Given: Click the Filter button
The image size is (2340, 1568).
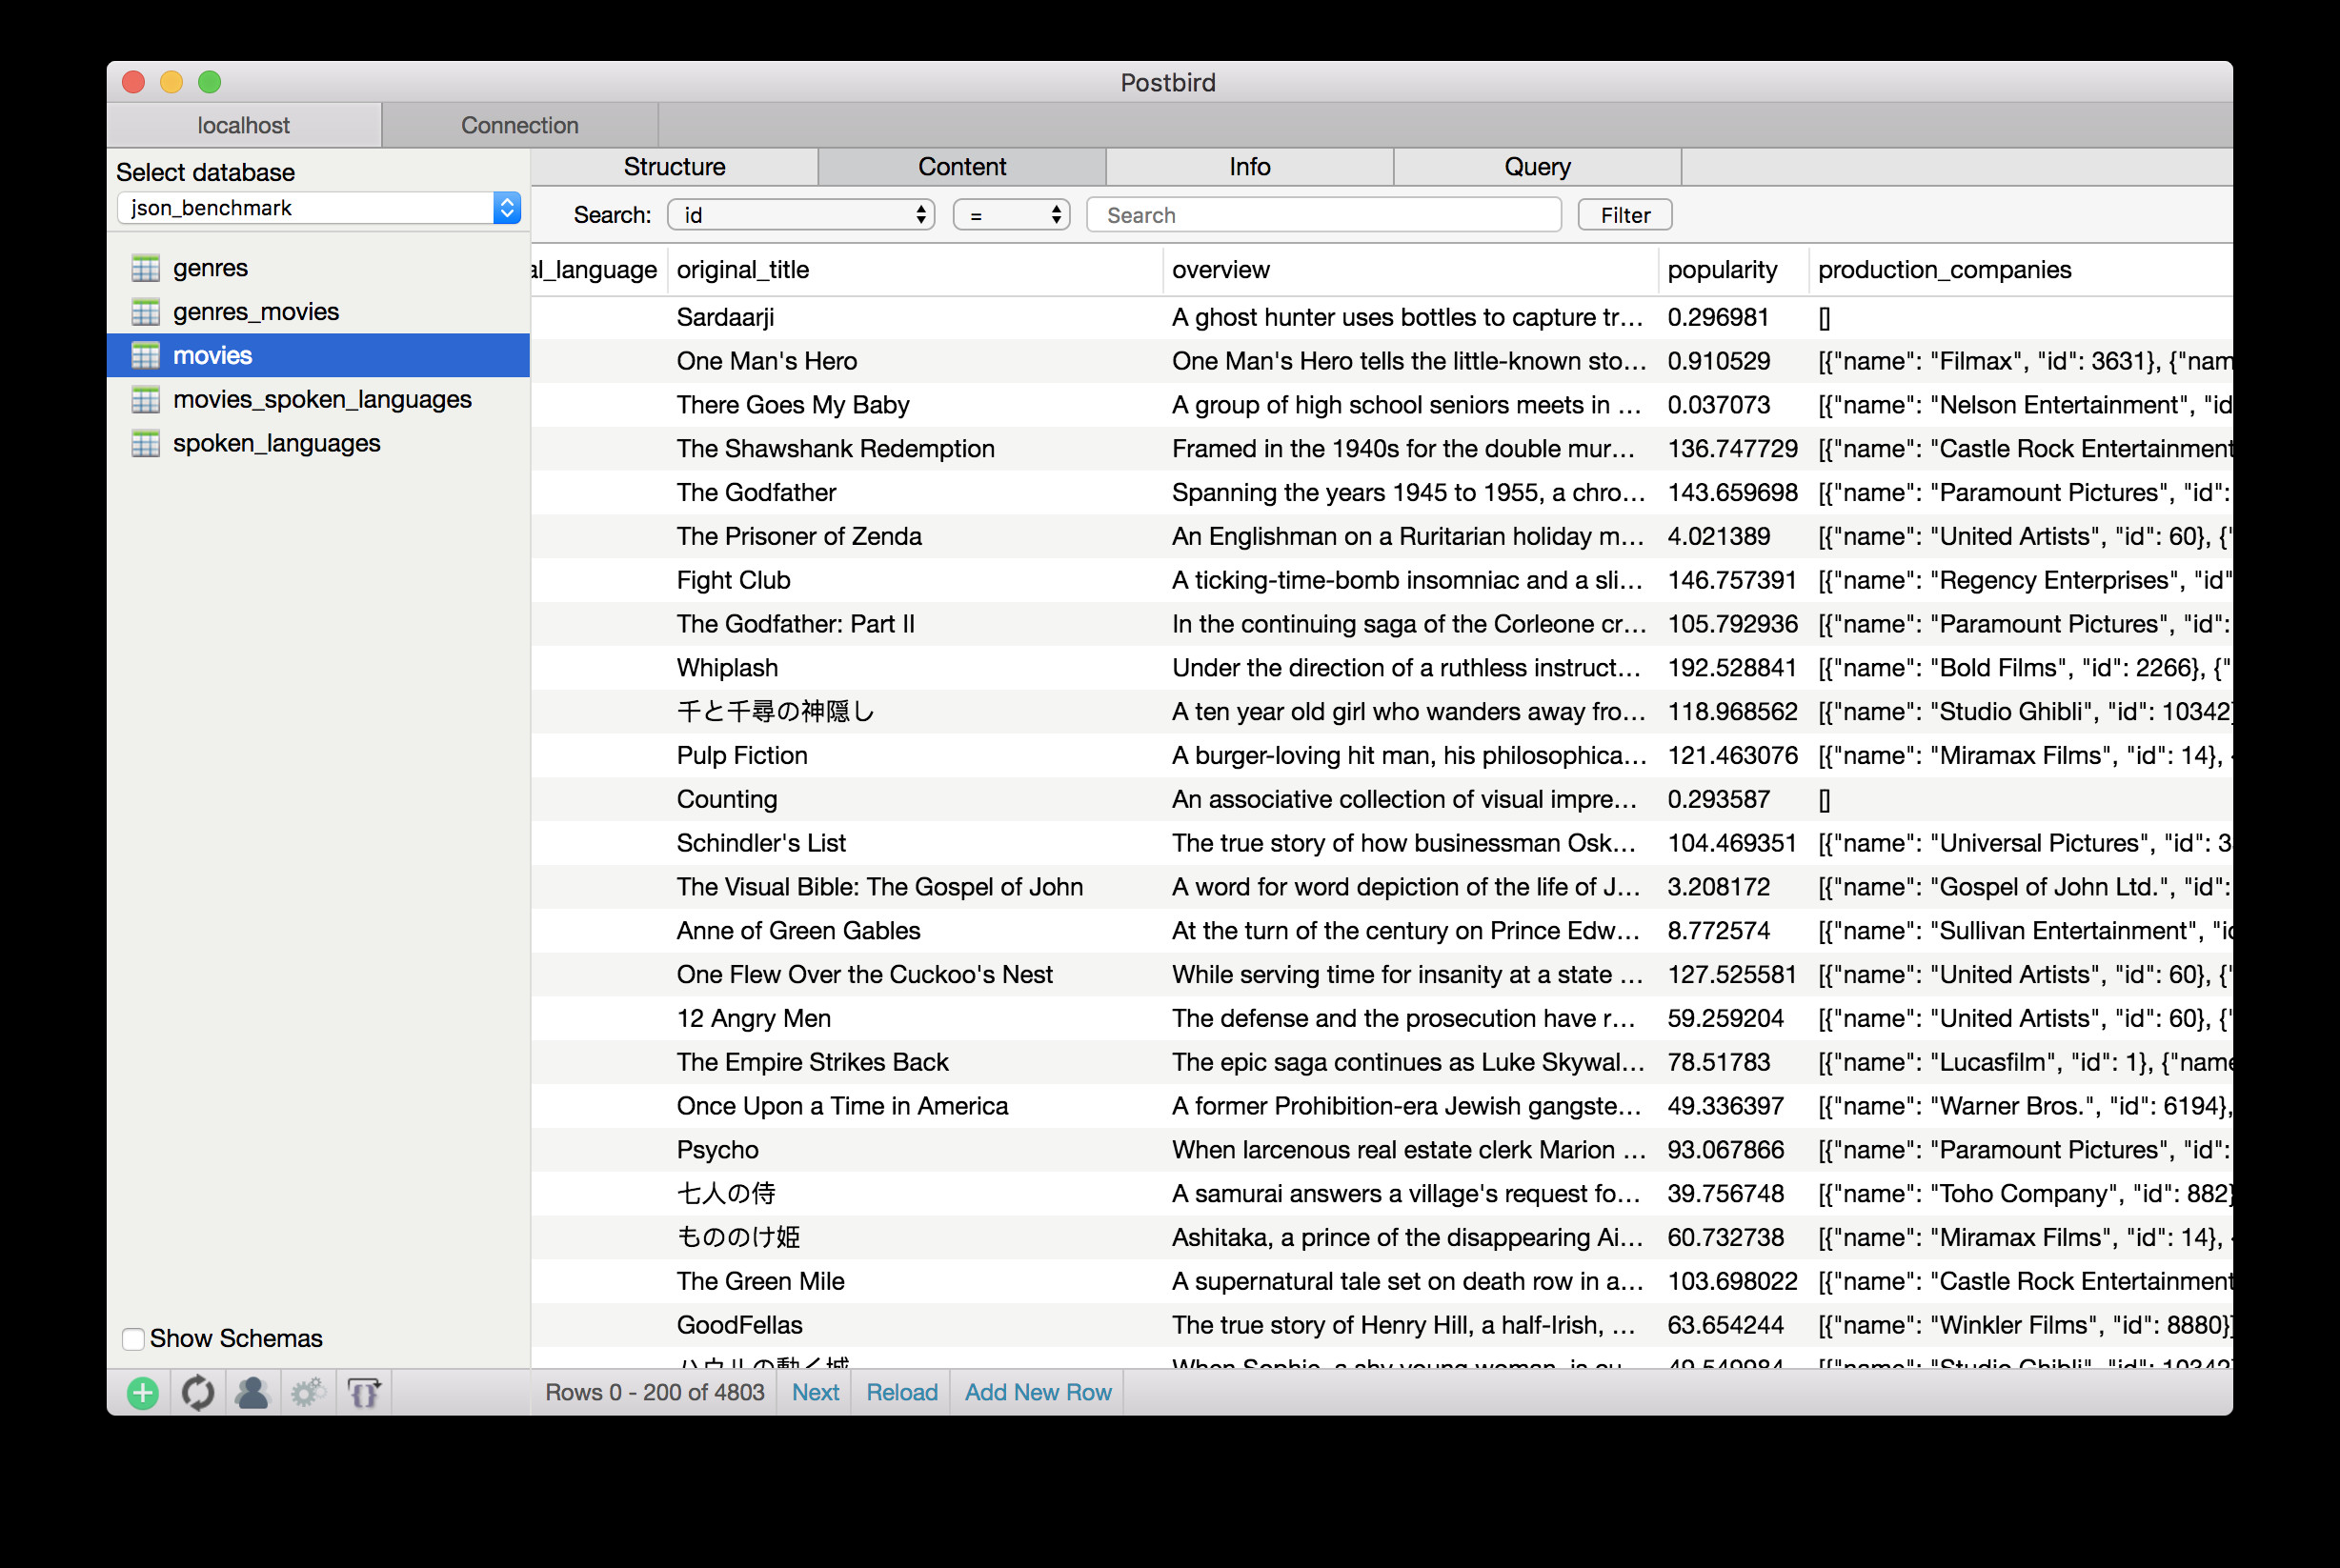Looking at the screenshot, I should 1624,215.
